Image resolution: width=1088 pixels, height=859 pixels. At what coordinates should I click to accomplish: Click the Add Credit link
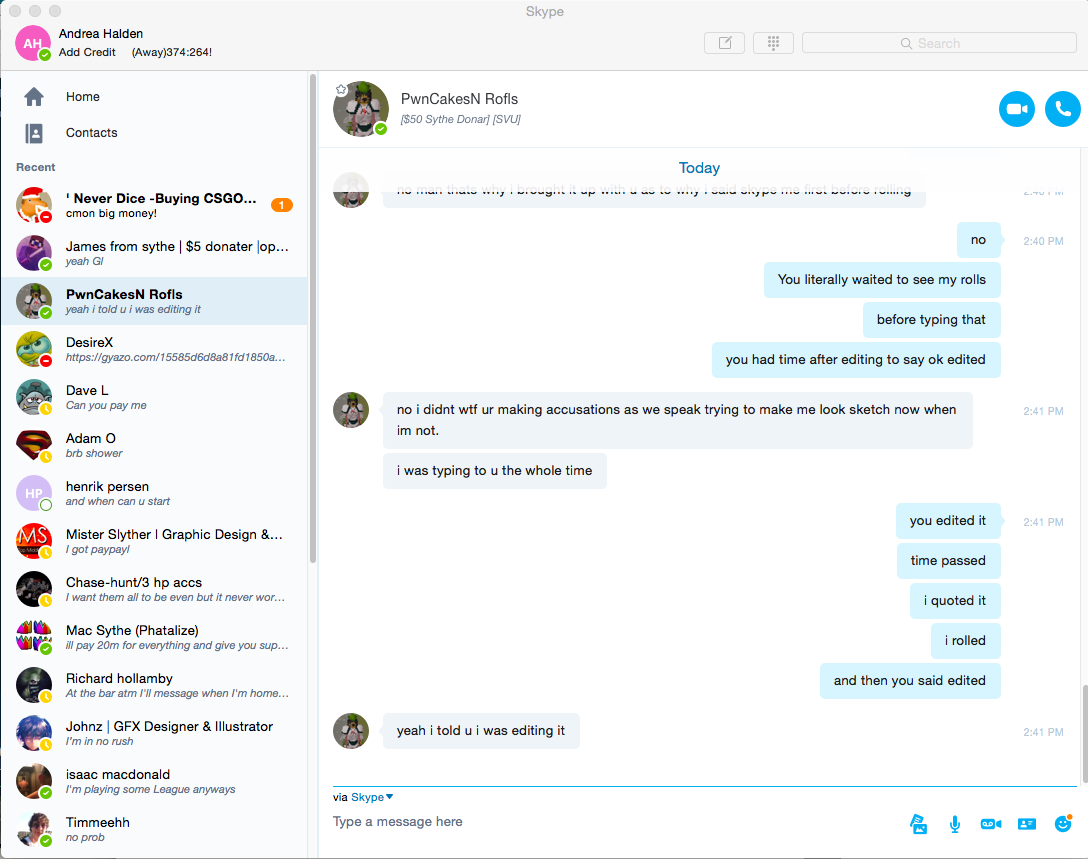[87, 52]
